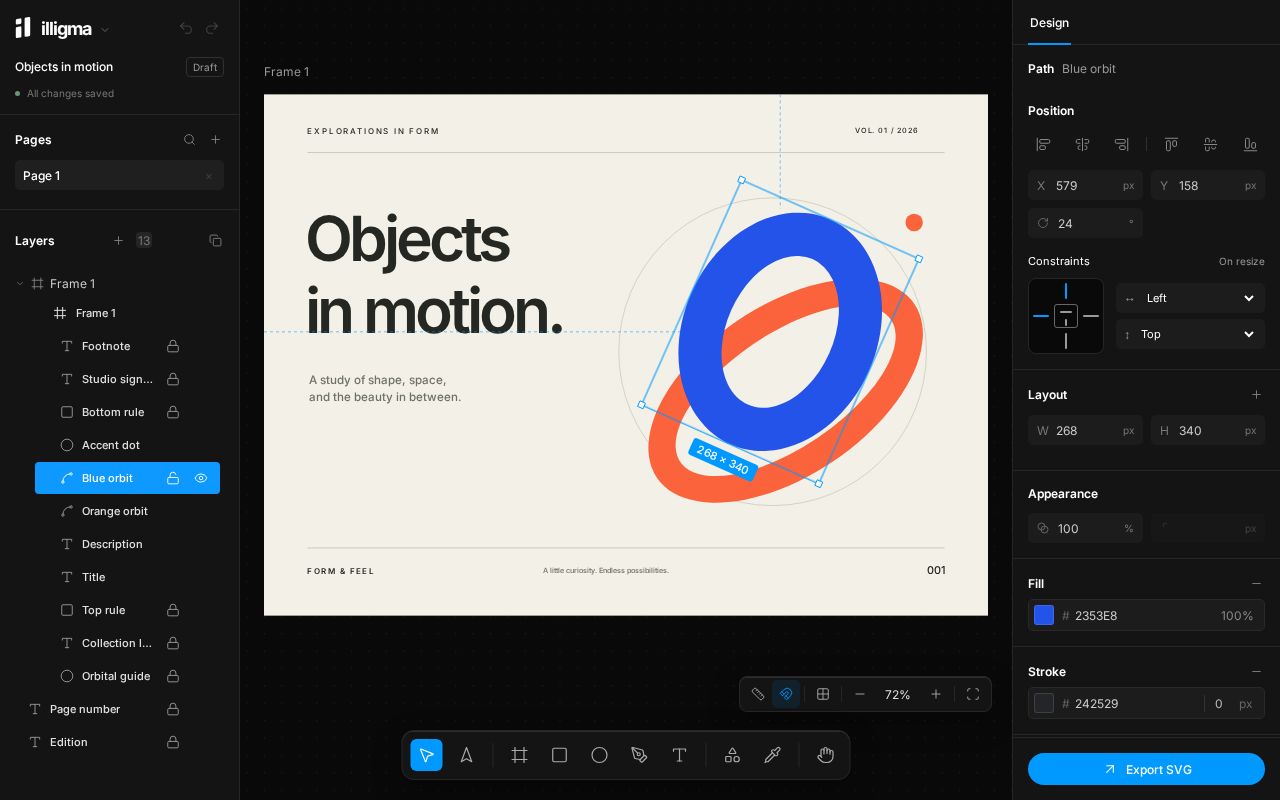Open vertical constraint dropdown showing Top
The image size is (1280, 800).
click(x=1190, y=334)
